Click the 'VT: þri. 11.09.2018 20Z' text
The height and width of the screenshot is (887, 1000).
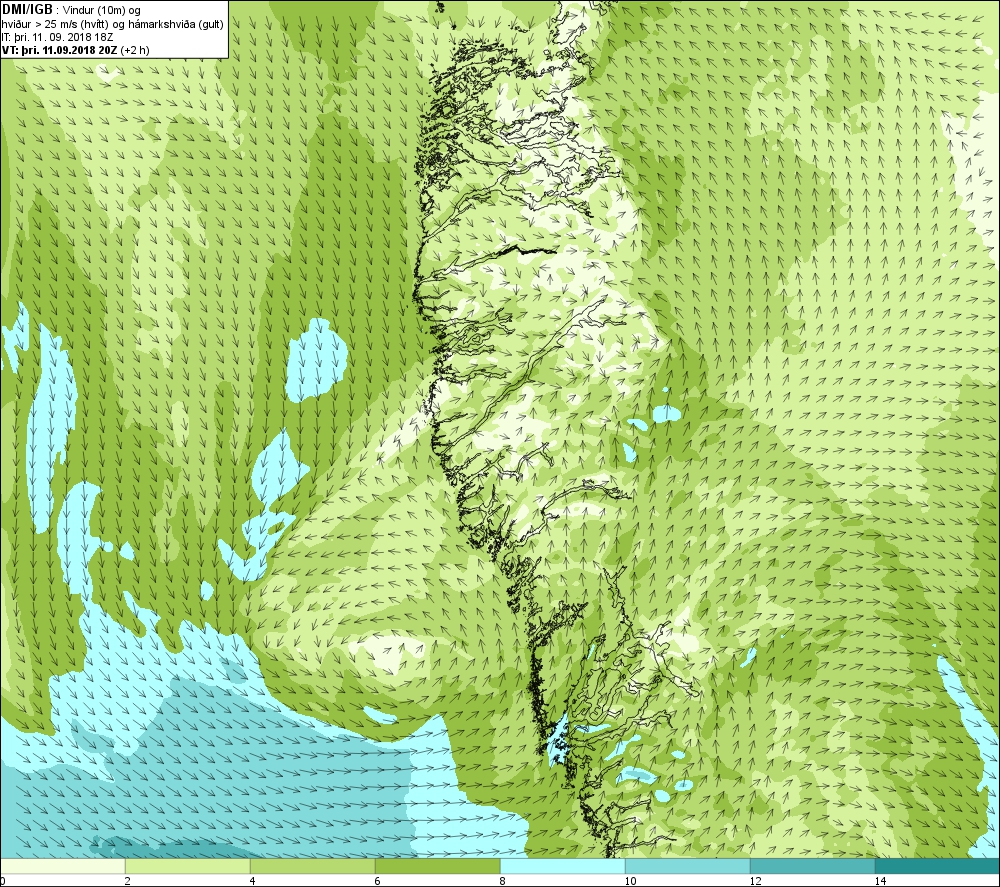tap(59, 50)
